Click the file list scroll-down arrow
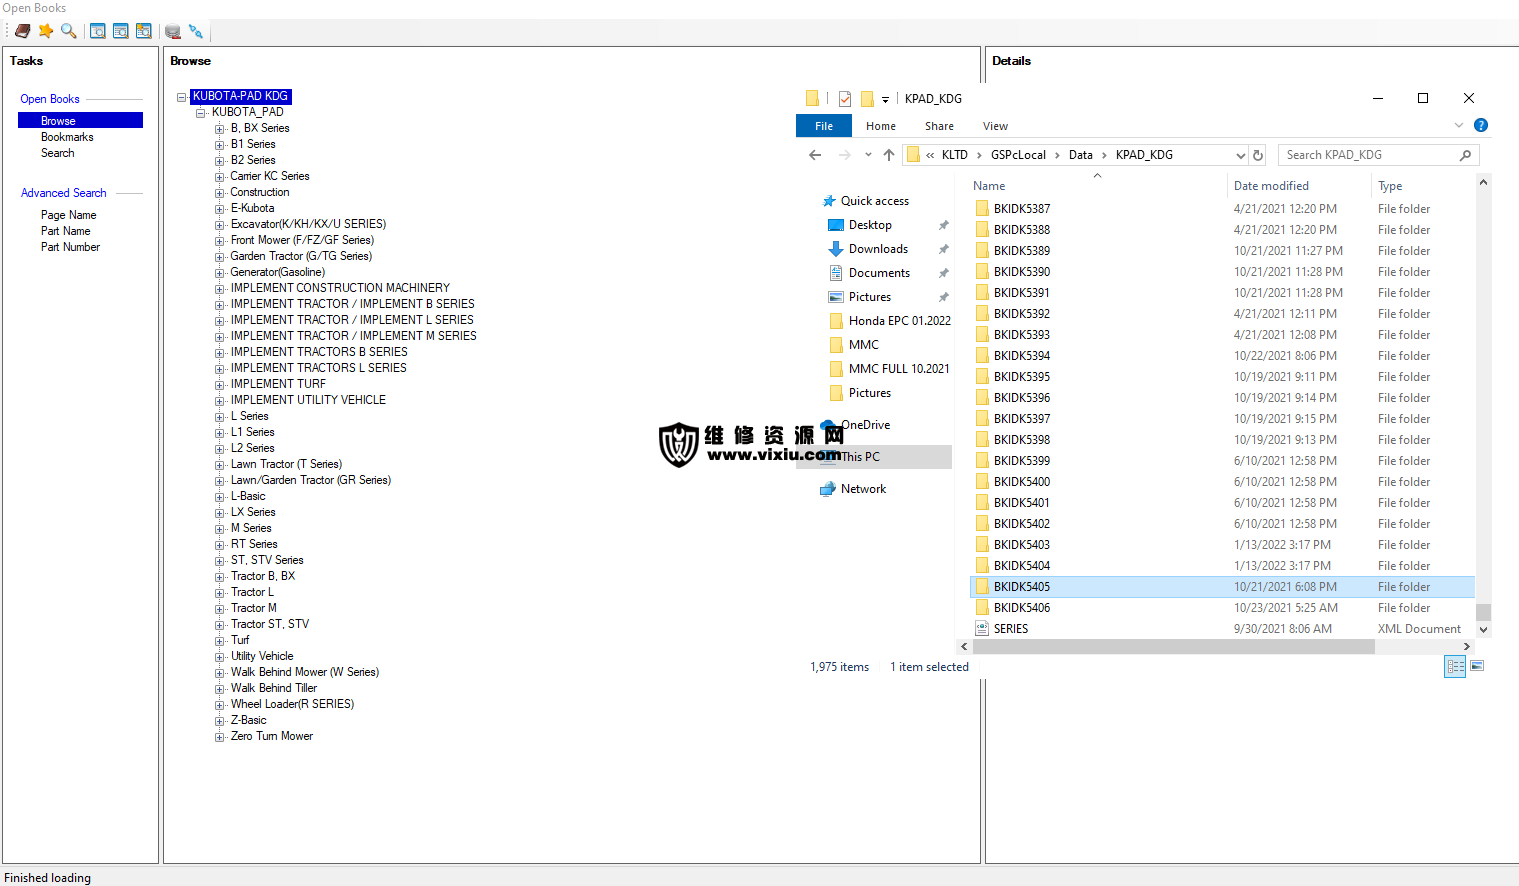Screen dimensions: 1519x886 (x=1483, y=630)
